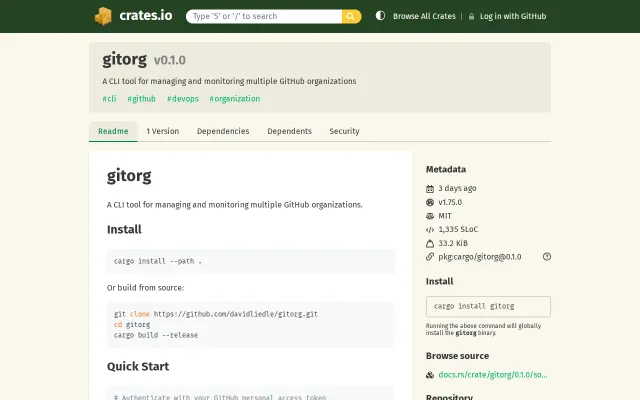Click the '33.2 KiB' size text
Viewport: 640px width, 400px height.
453,243
